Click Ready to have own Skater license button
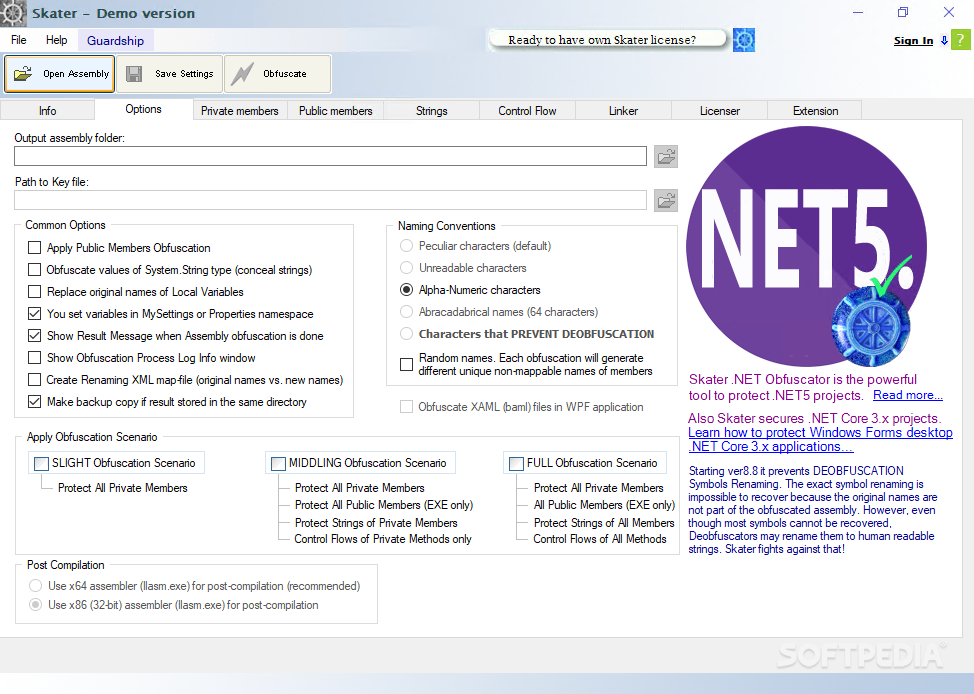The image size is (974, 694). [607, 40]
